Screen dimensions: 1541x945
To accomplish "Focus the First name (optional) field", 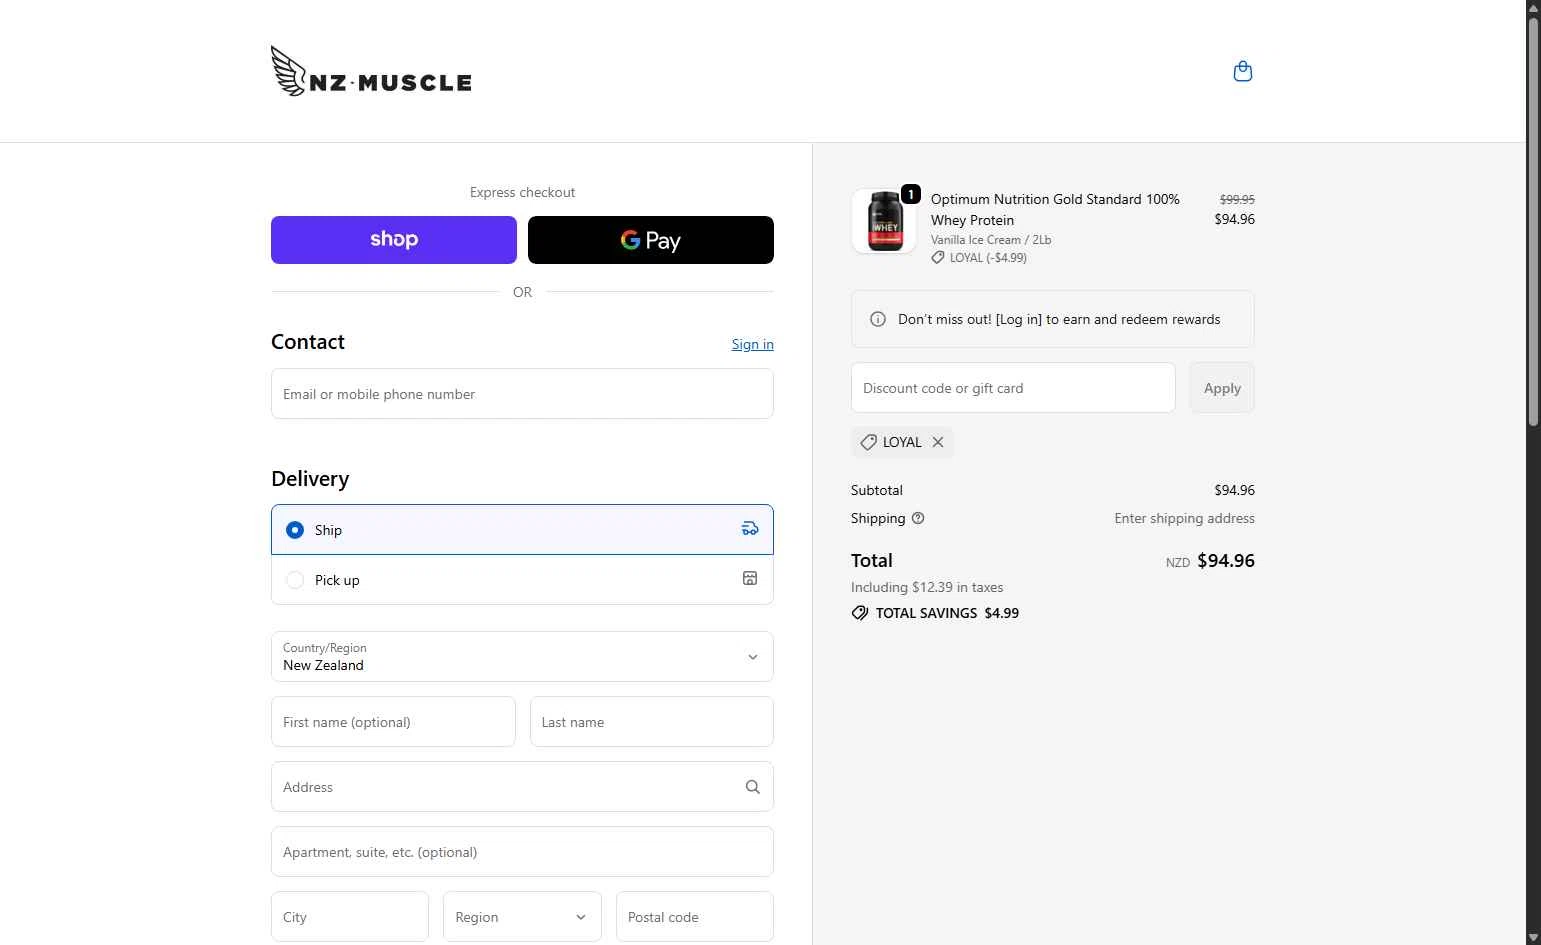I will [x=393, y=721].
